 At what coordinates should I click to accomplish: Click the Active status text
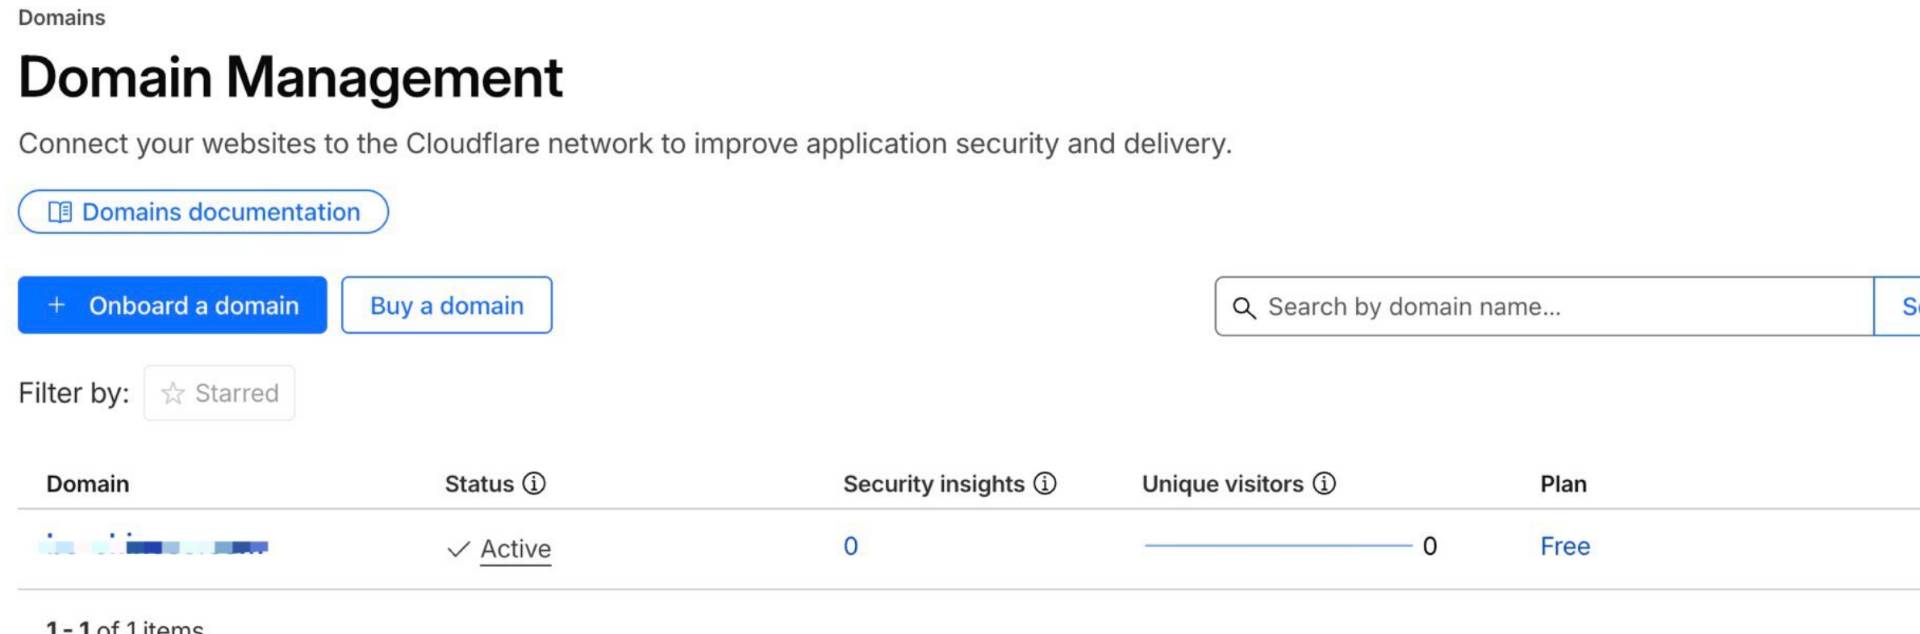click(x=515, y=549)
